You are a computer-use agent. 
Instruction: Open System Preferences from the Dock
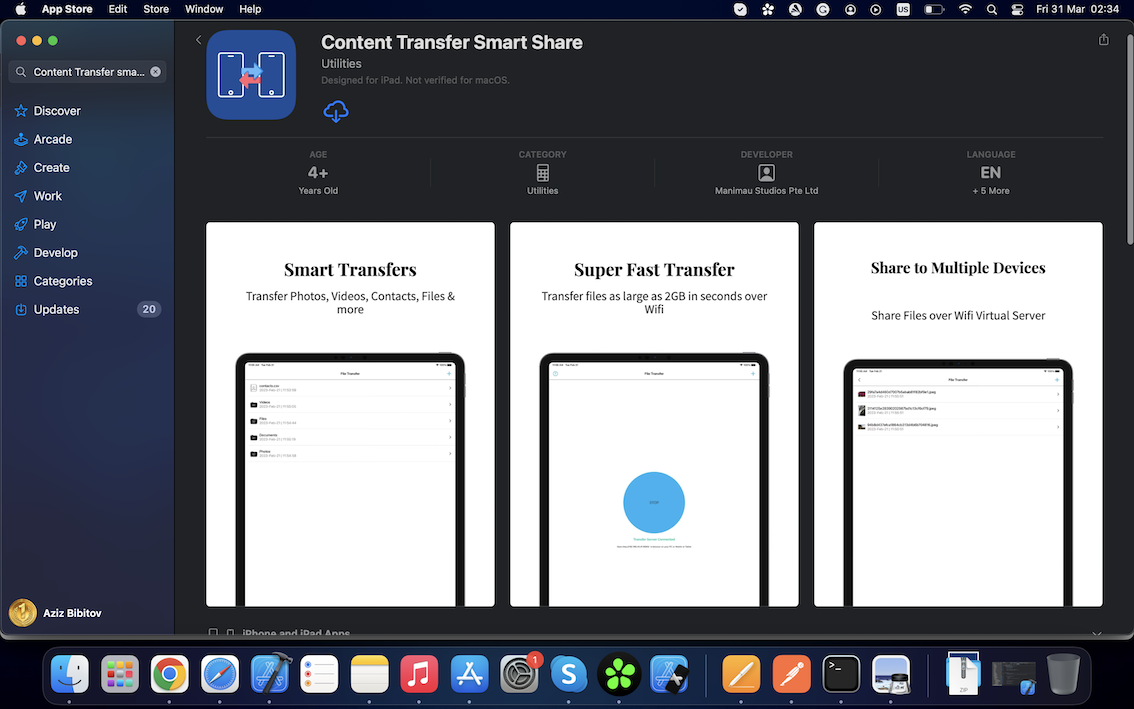tap(519, 674)
